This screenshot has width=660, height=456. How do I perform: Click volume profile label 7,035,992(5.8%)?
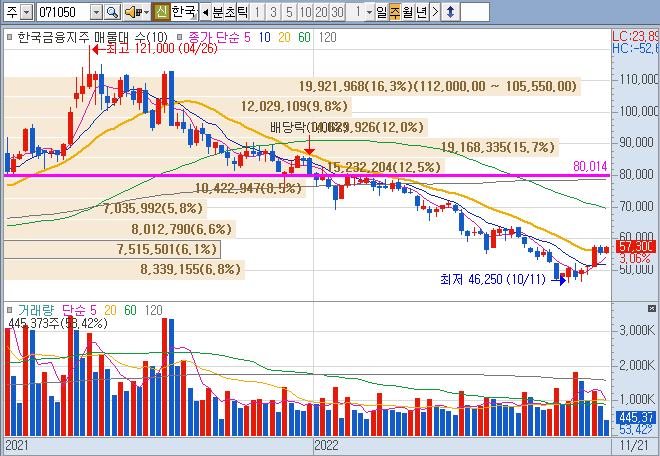point(153,208)
